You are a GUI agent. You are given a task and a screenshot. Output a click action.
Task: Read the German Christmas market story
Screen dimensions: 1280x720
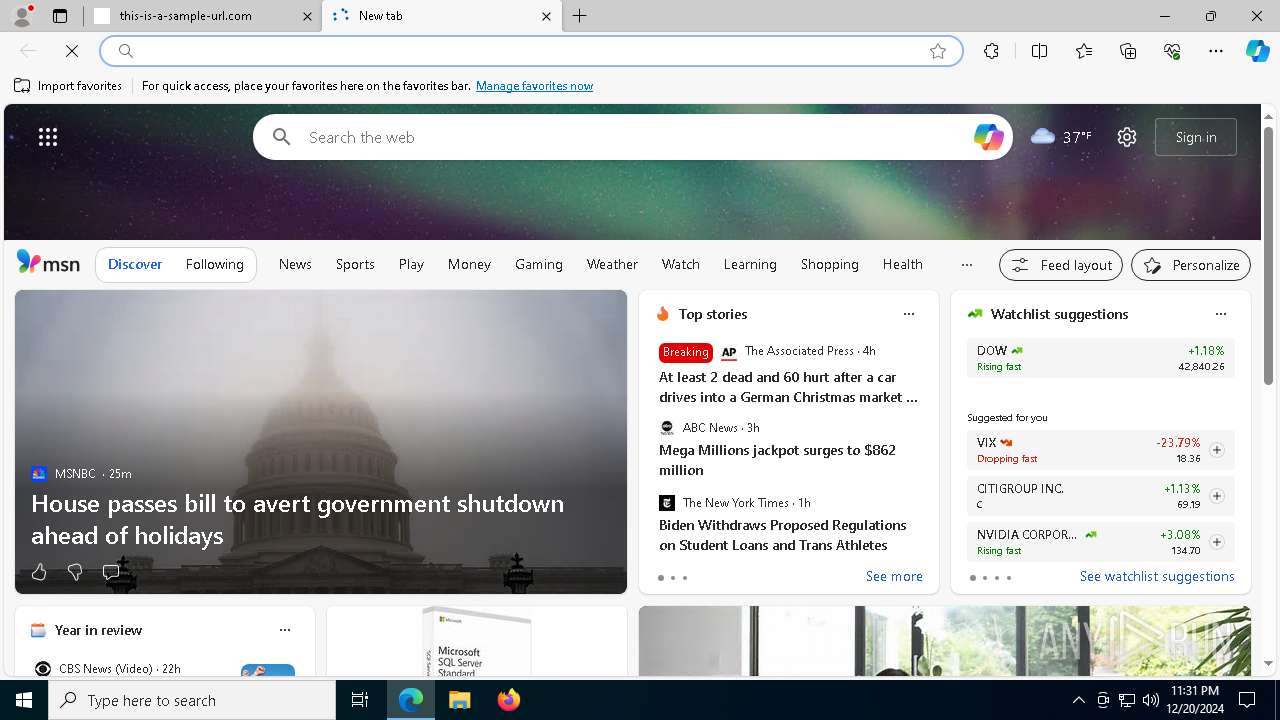point(788,387)
